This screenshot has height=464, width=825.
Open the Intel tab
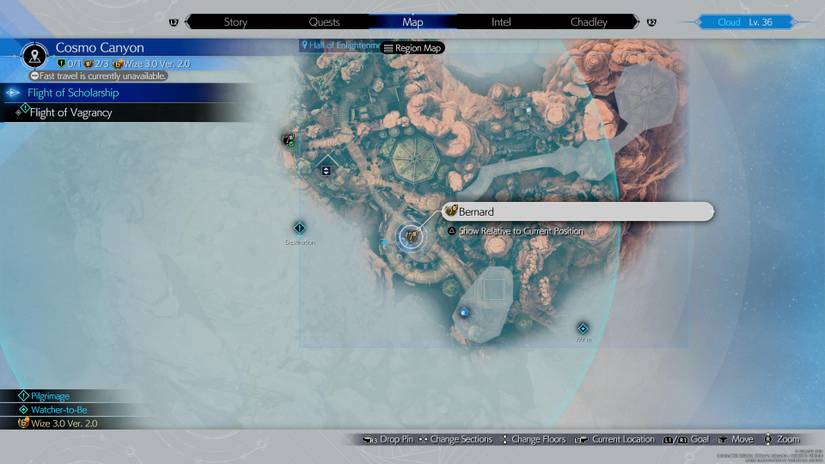(501, 22)
